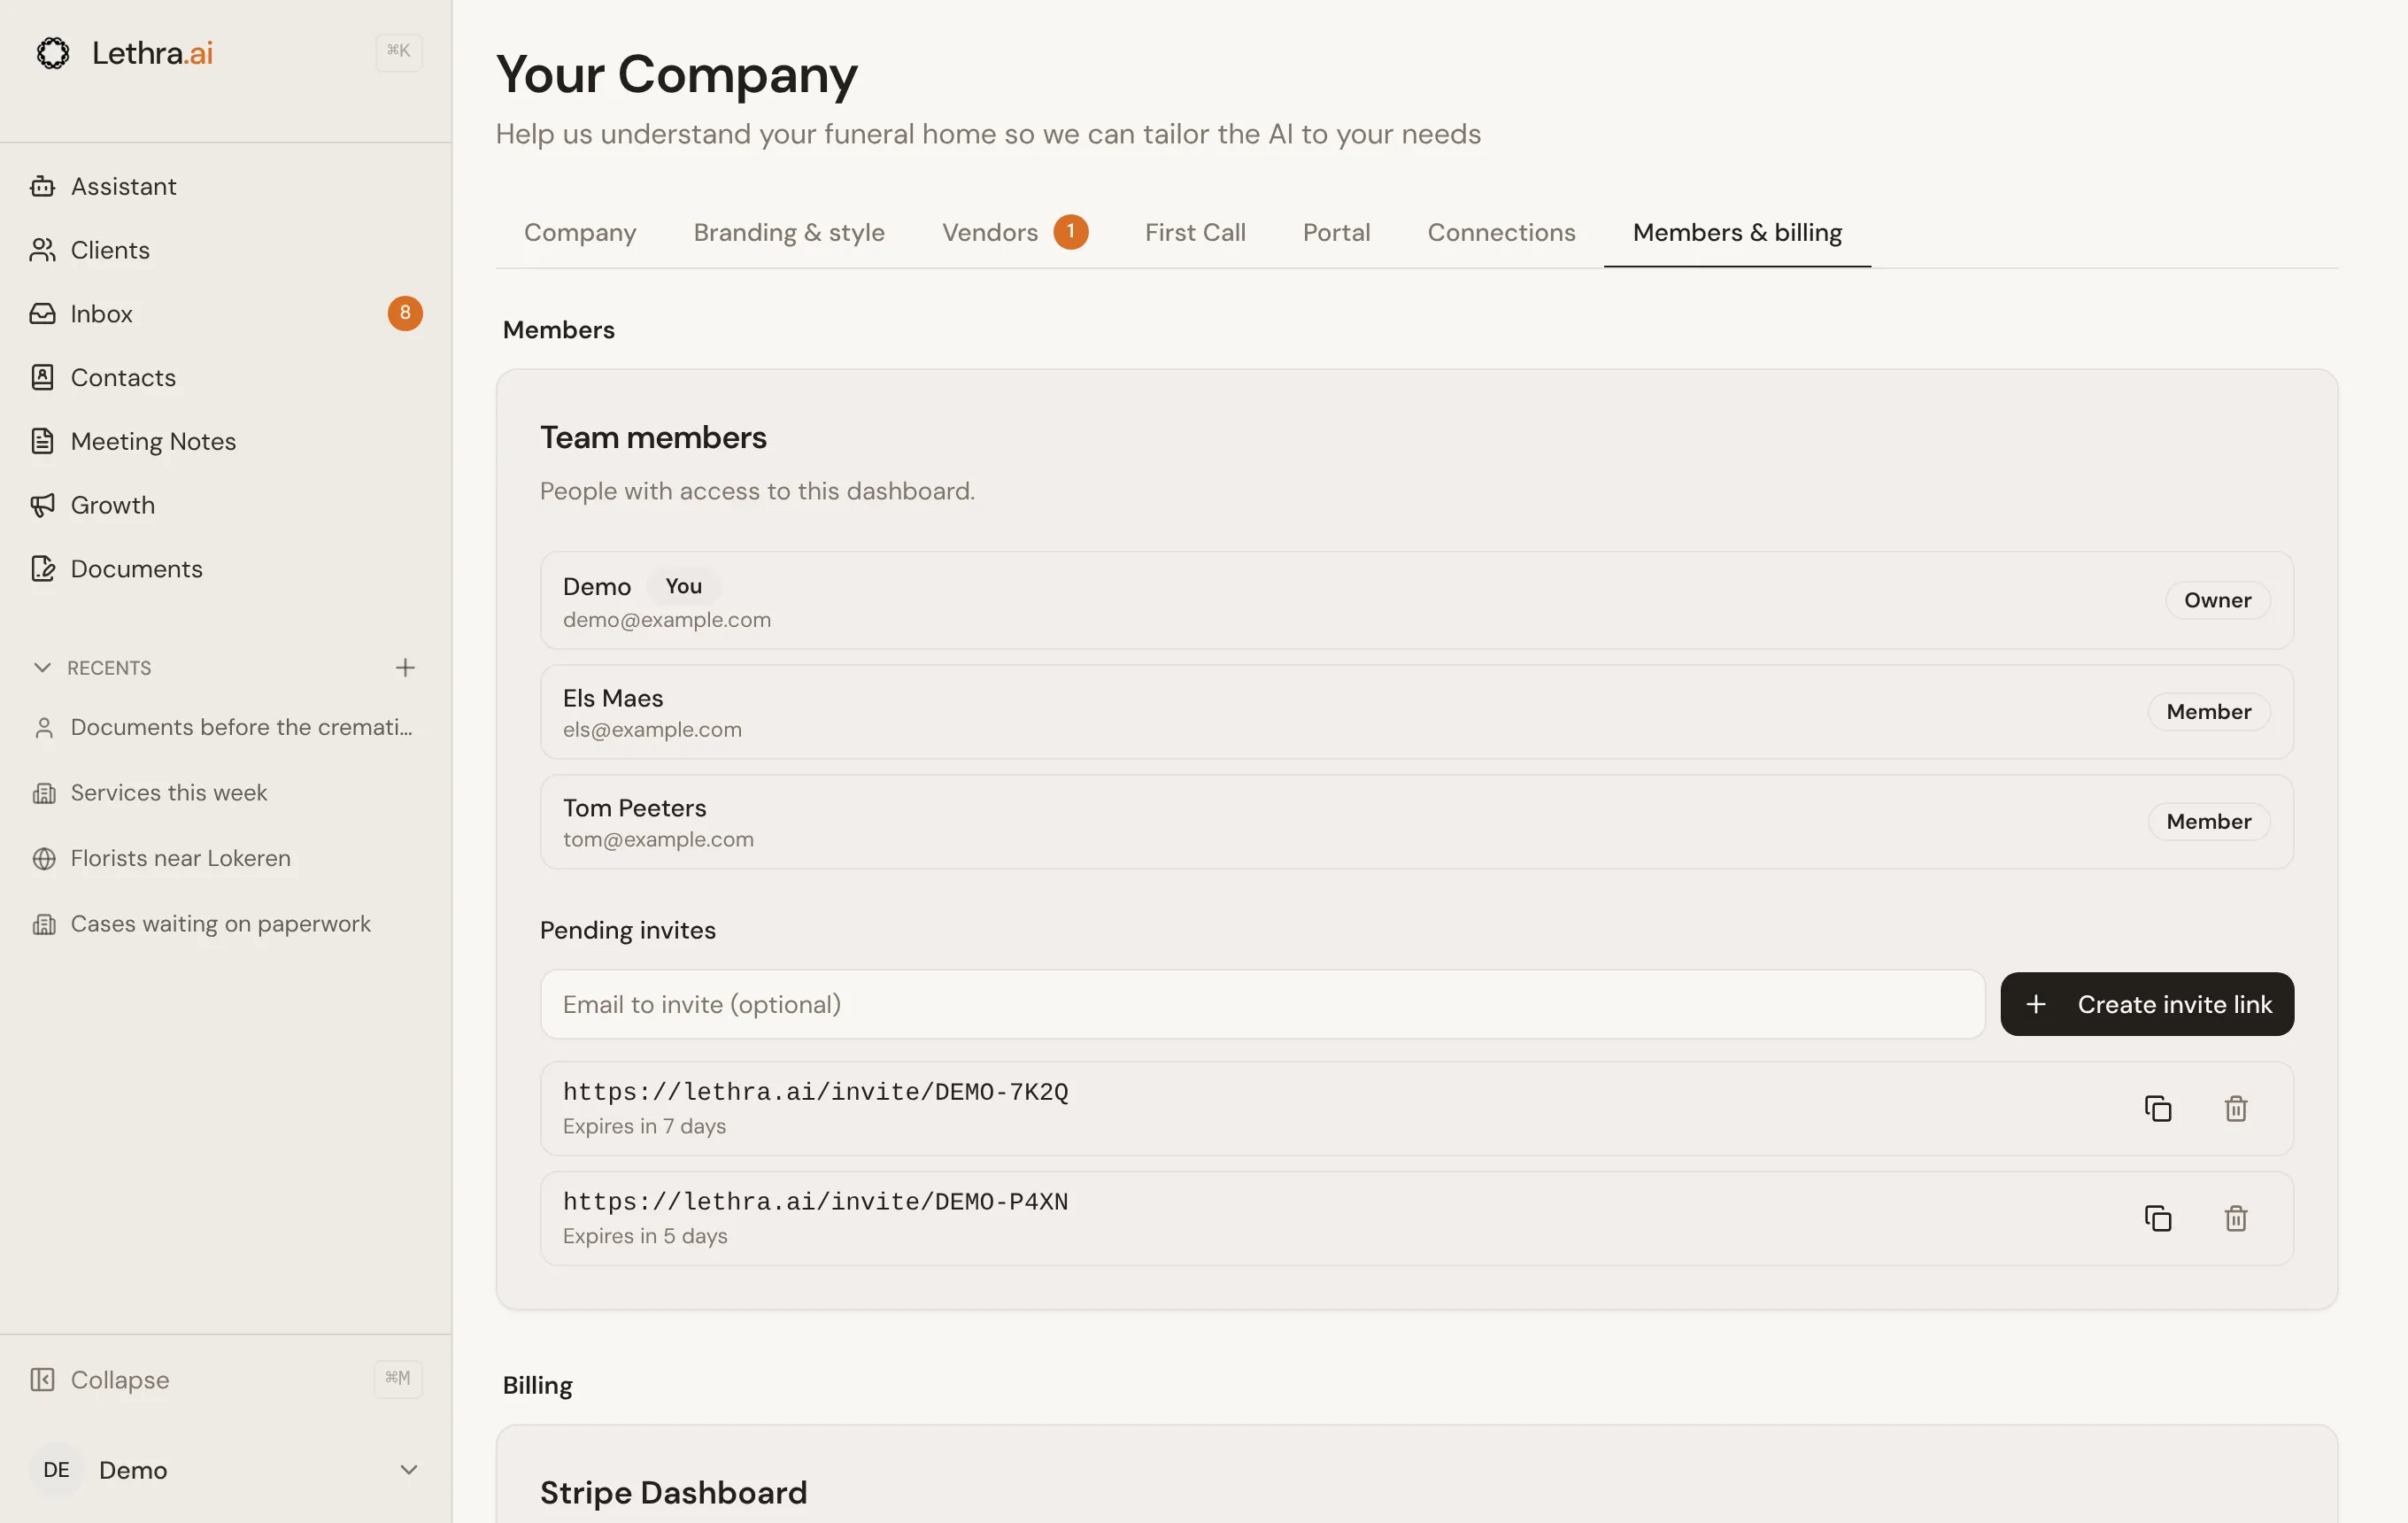This screenshot has width=2408, height=1523.
Task: Copy the DEMO-P4XN invite link
Action: pos(2157,1218)
